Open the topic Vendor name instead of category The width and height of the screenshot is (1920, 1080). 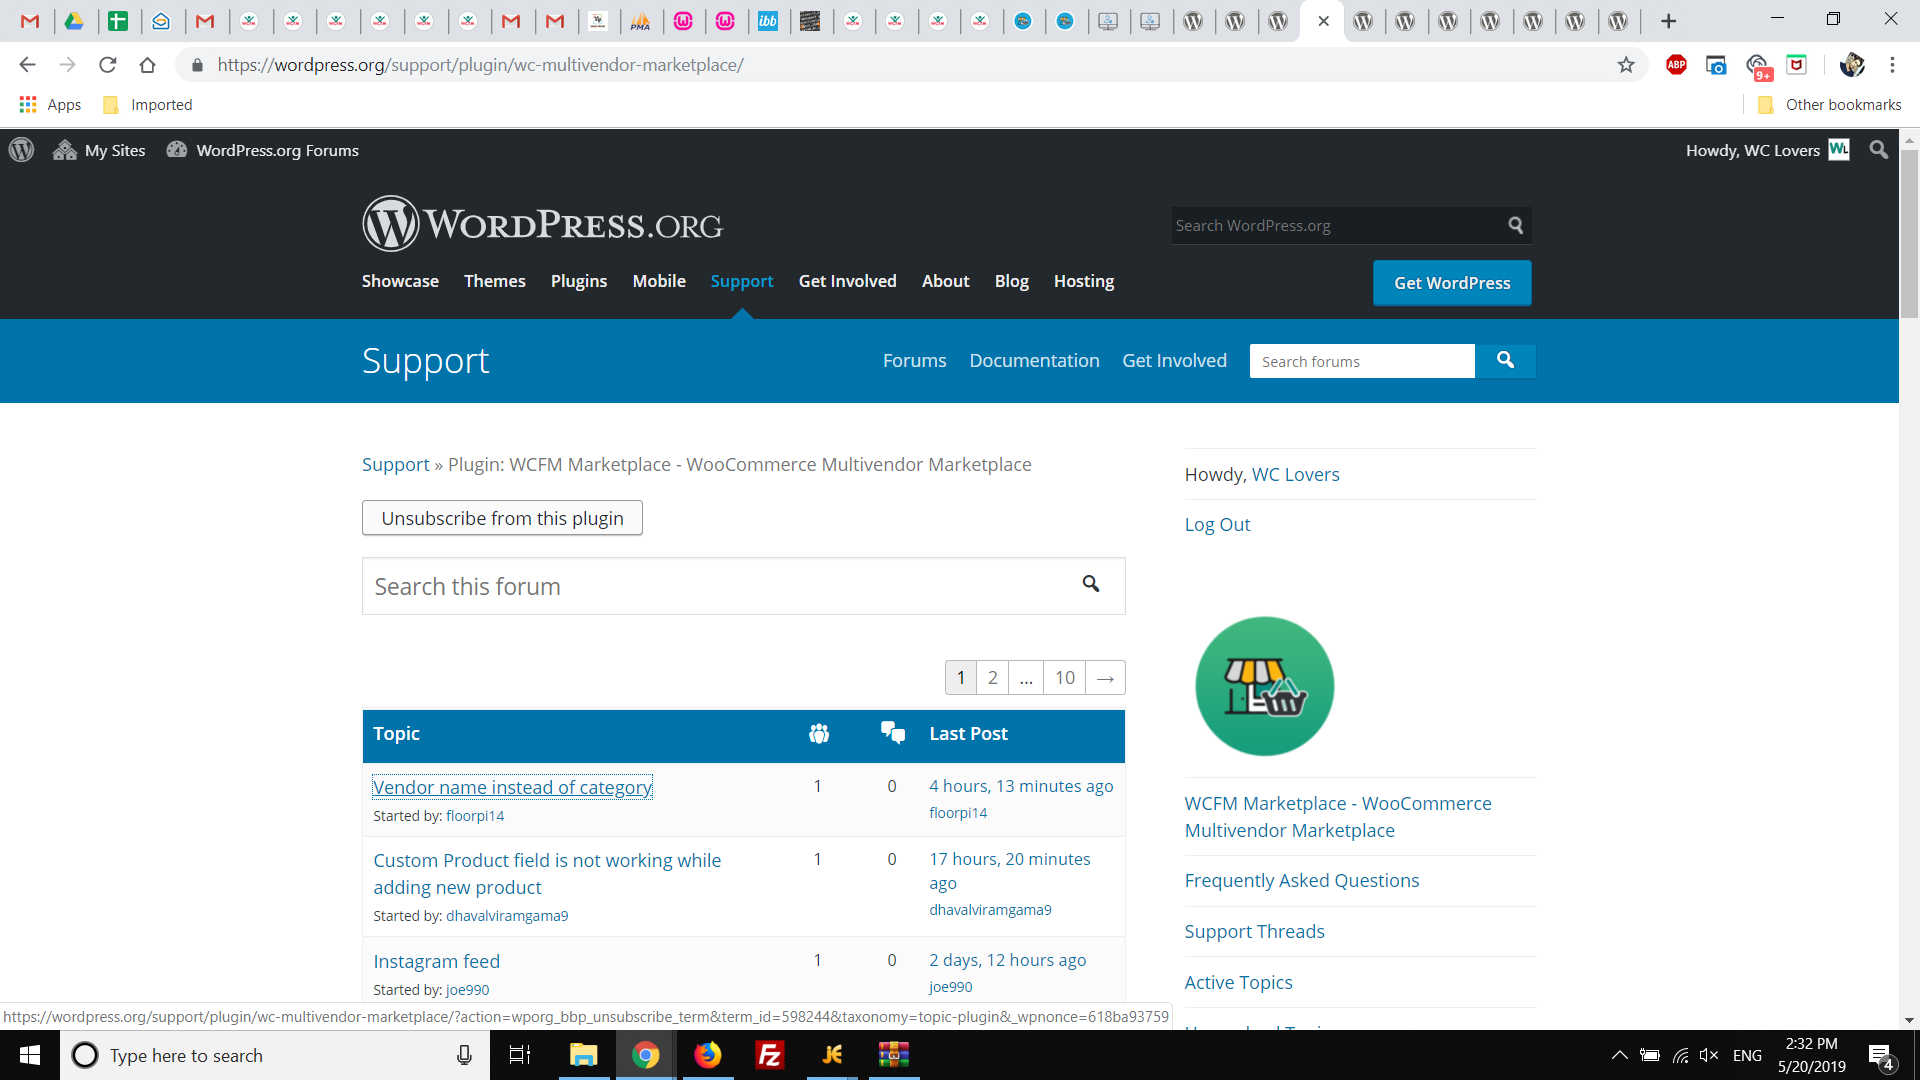point(512,787)
